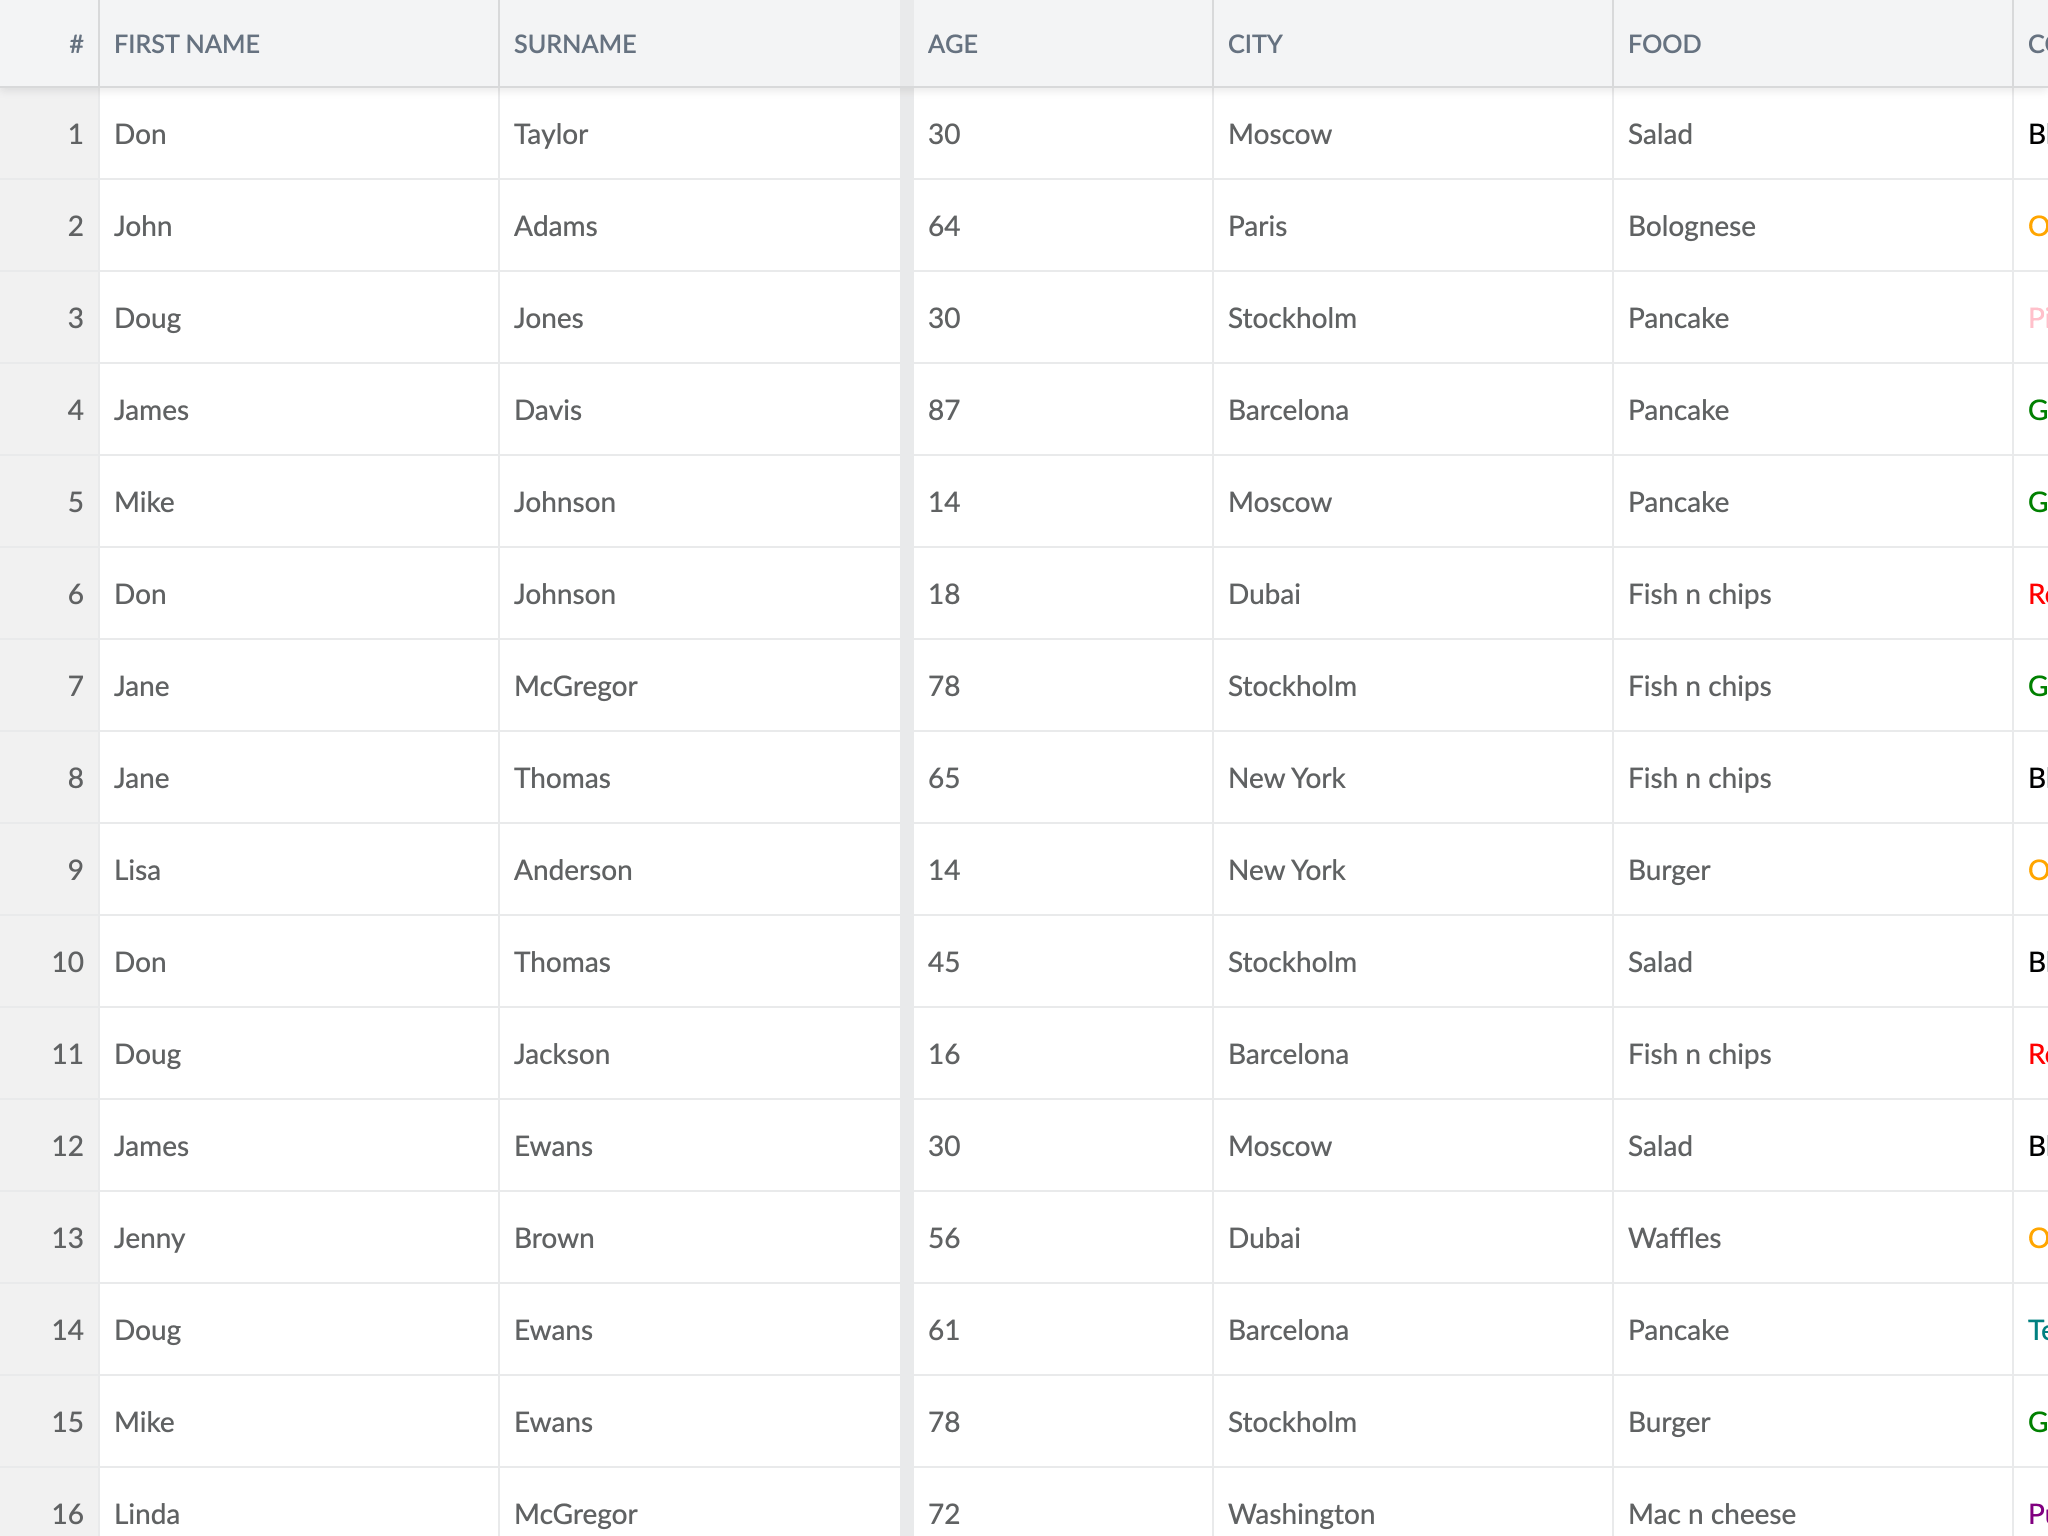Select the cell with surname Taylor
2048x1536 pixels.
point(699,134)
